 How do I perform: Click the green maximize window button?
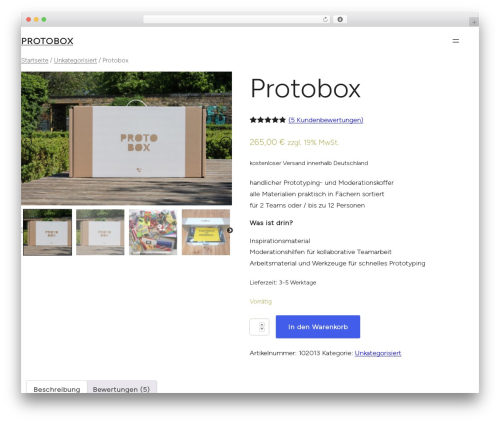click(44, 20)
